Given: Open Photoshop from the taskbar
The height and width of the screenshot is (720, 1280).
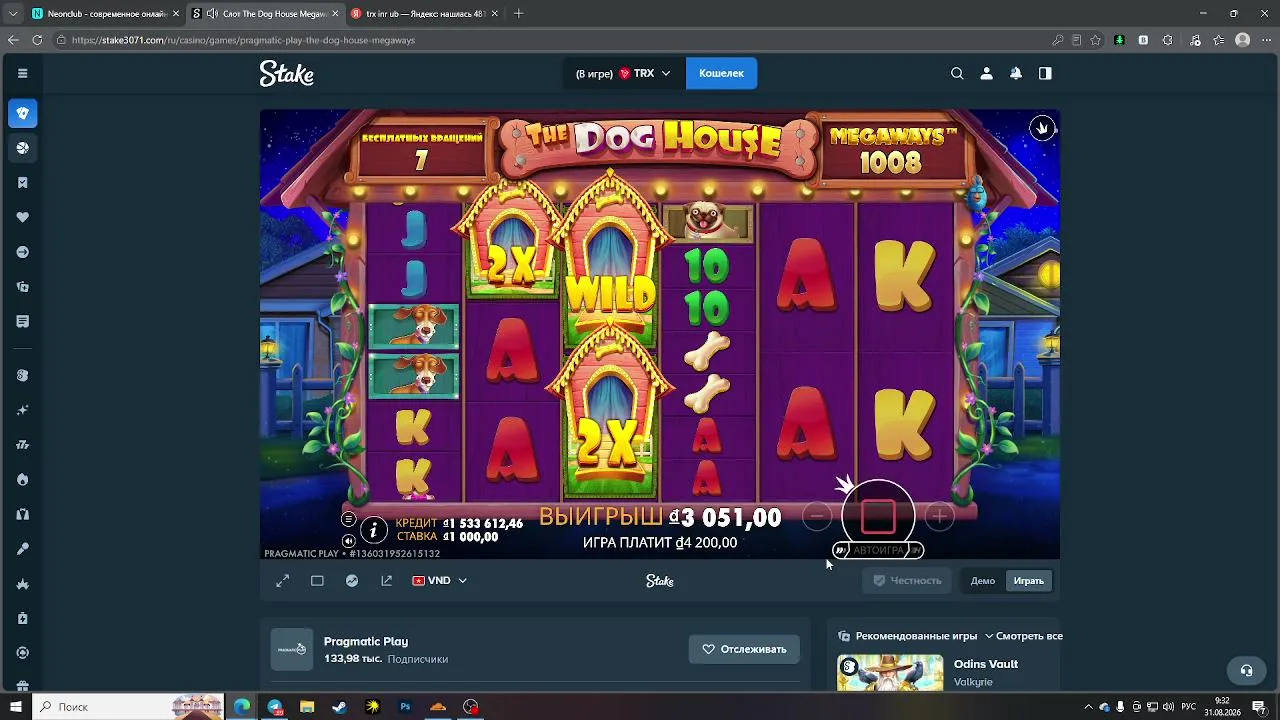Looking at the screenshot, I should (x=405, y=707).
